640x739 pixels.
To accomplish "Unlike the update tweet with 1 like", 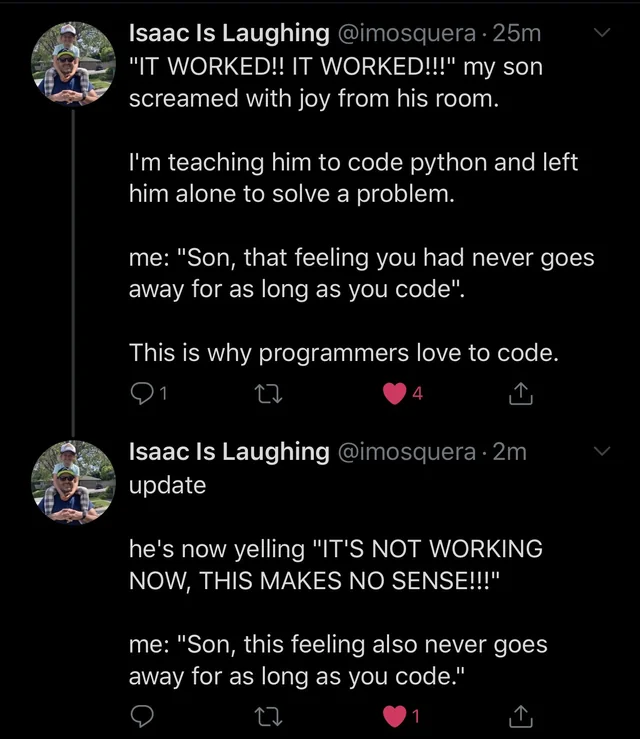I will point(395,716).
